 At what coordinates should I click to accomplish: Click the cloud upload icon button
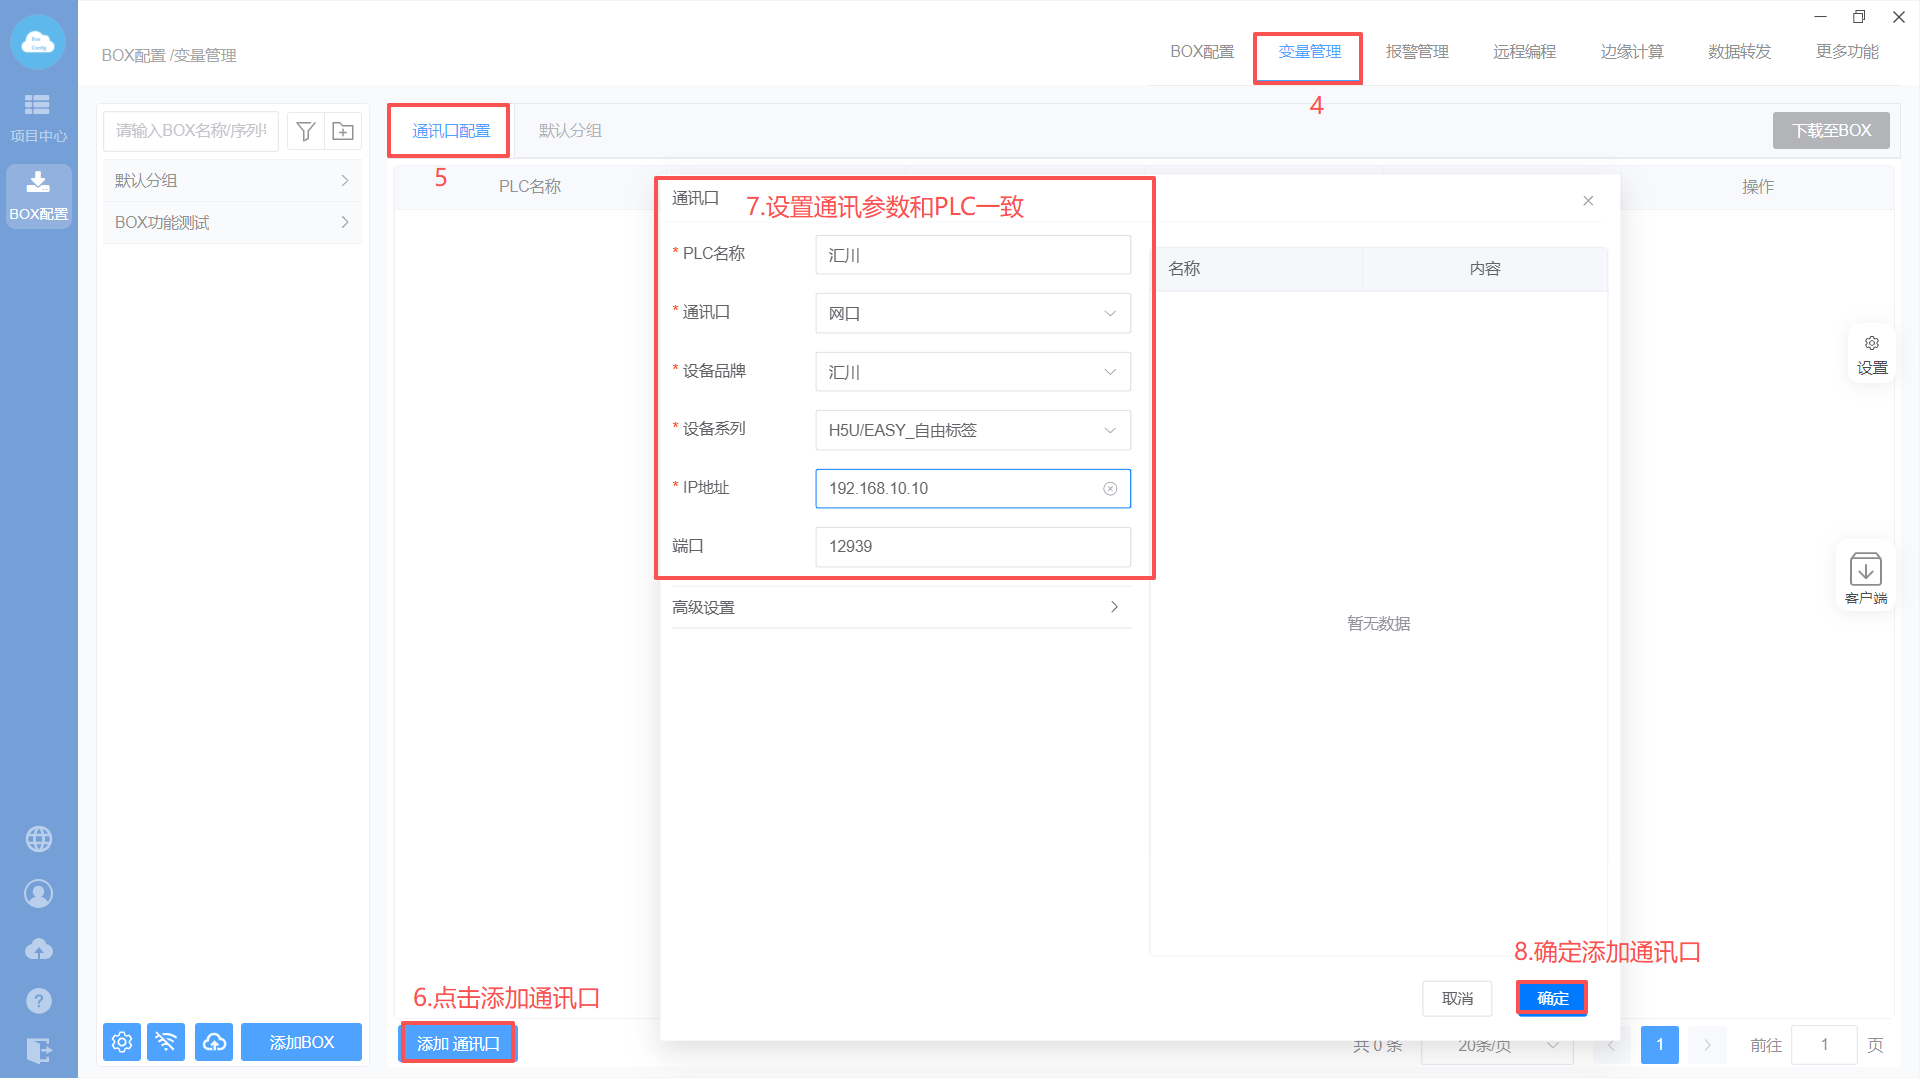click(x=214, y=1042)
